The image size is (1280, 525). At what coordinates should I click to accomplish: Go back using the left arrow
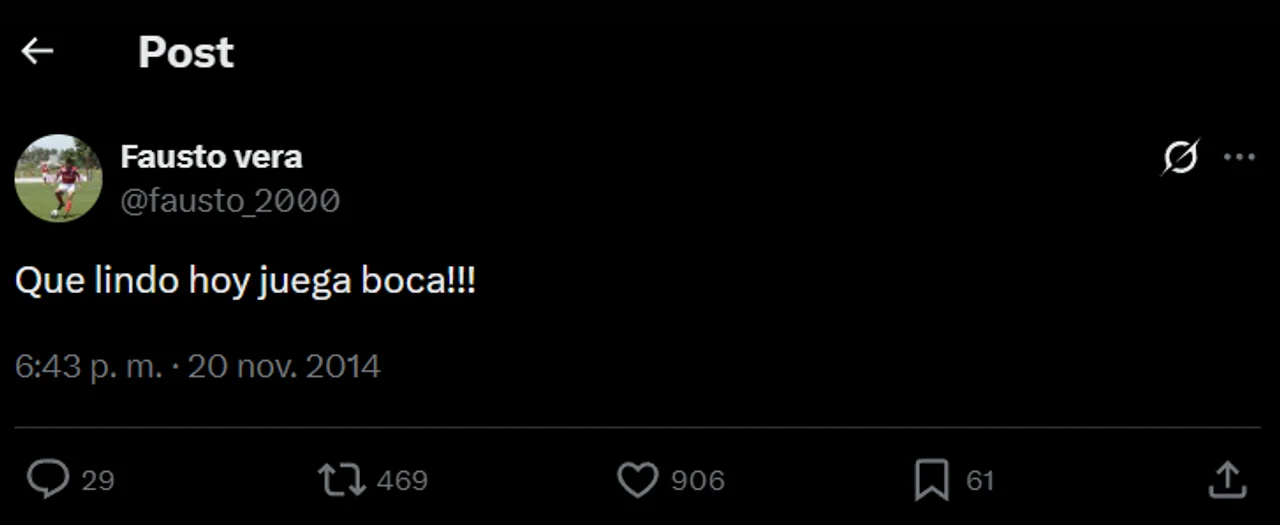click(x=37, y=52)
